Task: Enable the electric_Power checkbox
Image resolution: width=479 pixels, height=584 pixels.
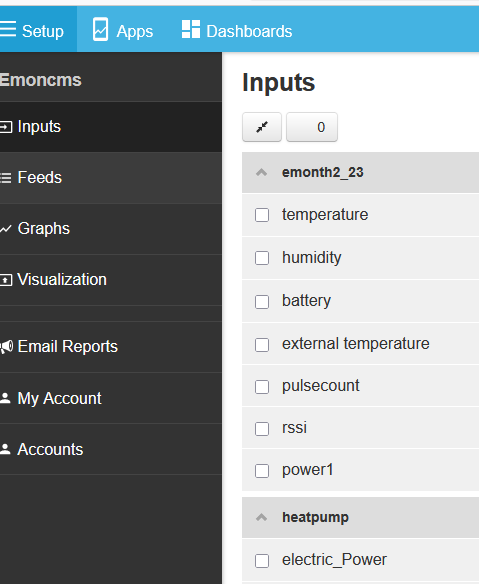Action: point(262,561)
